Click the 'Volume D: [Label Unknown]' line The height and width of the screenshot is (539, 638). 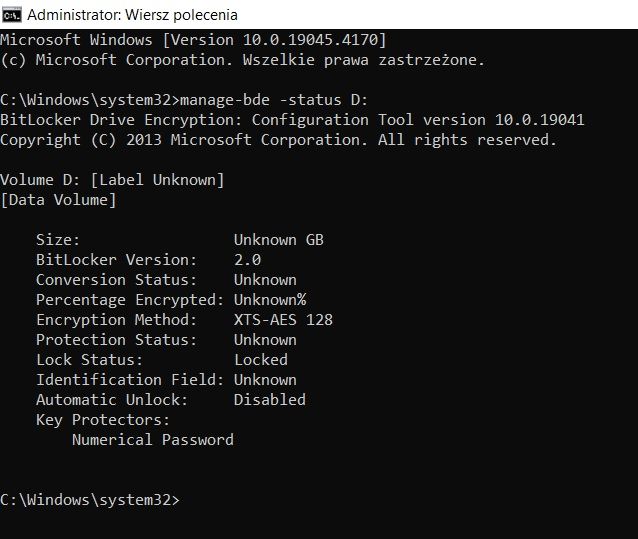[x=112, y=180]
